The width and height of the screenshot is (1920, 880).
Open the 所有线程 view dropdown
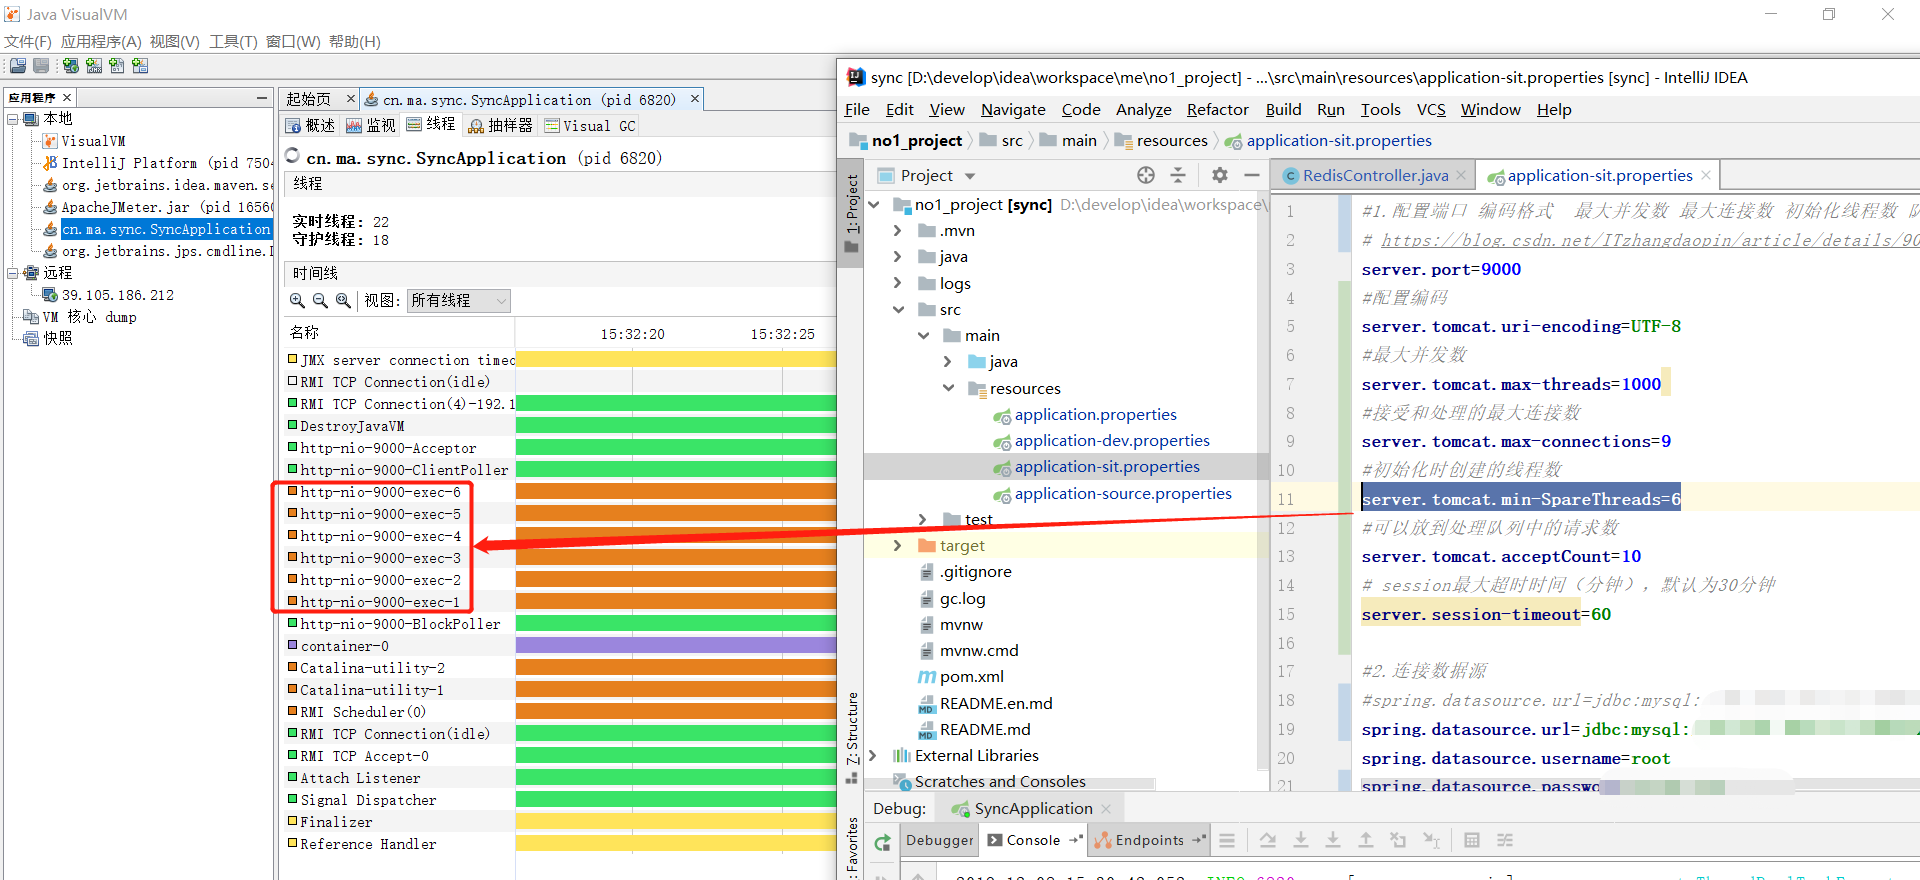[459, 301]
